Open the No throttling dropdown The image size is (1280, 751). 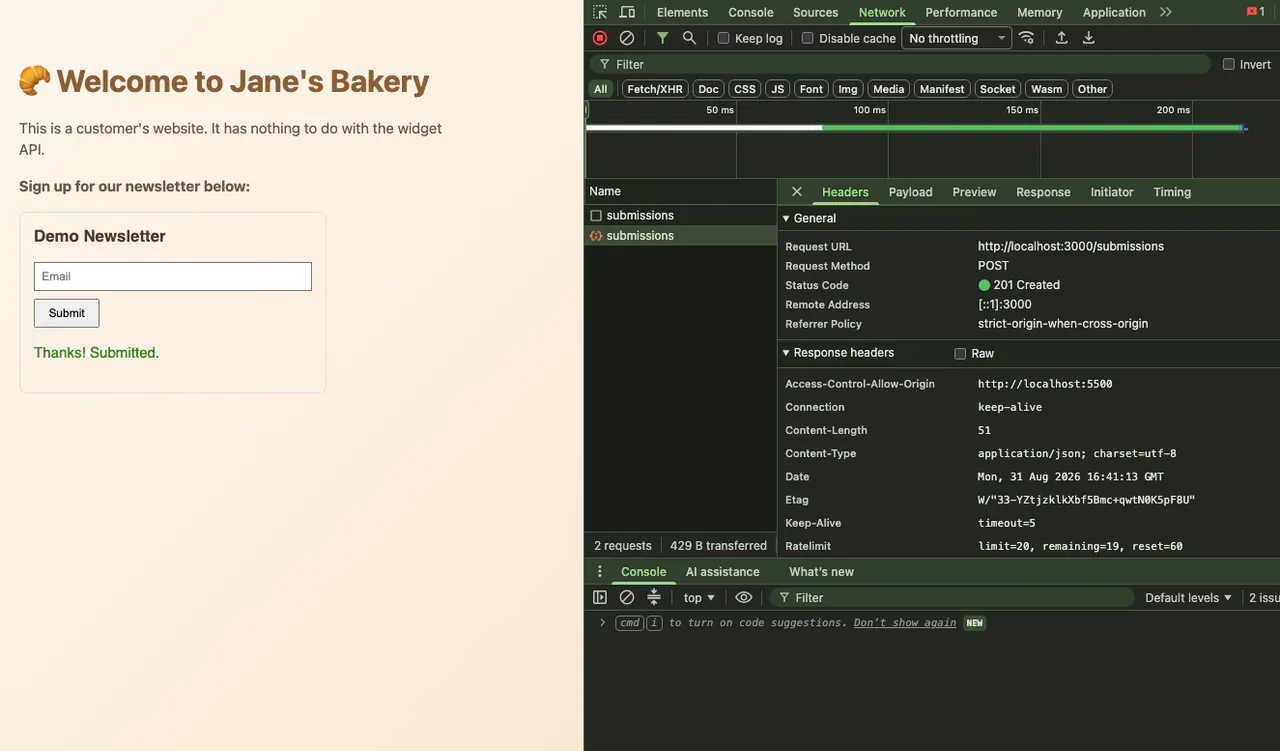click(x=957, y=38)
